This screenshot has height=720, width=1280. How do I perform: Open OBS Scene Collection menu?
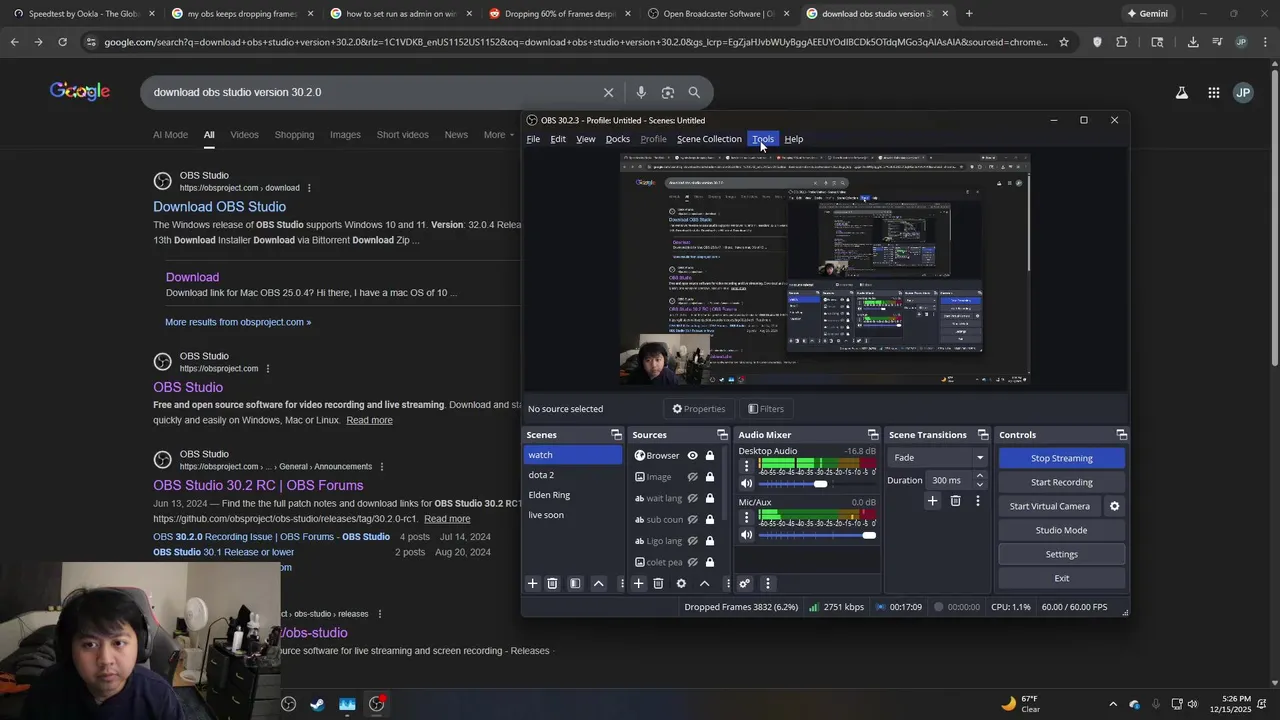709,139
